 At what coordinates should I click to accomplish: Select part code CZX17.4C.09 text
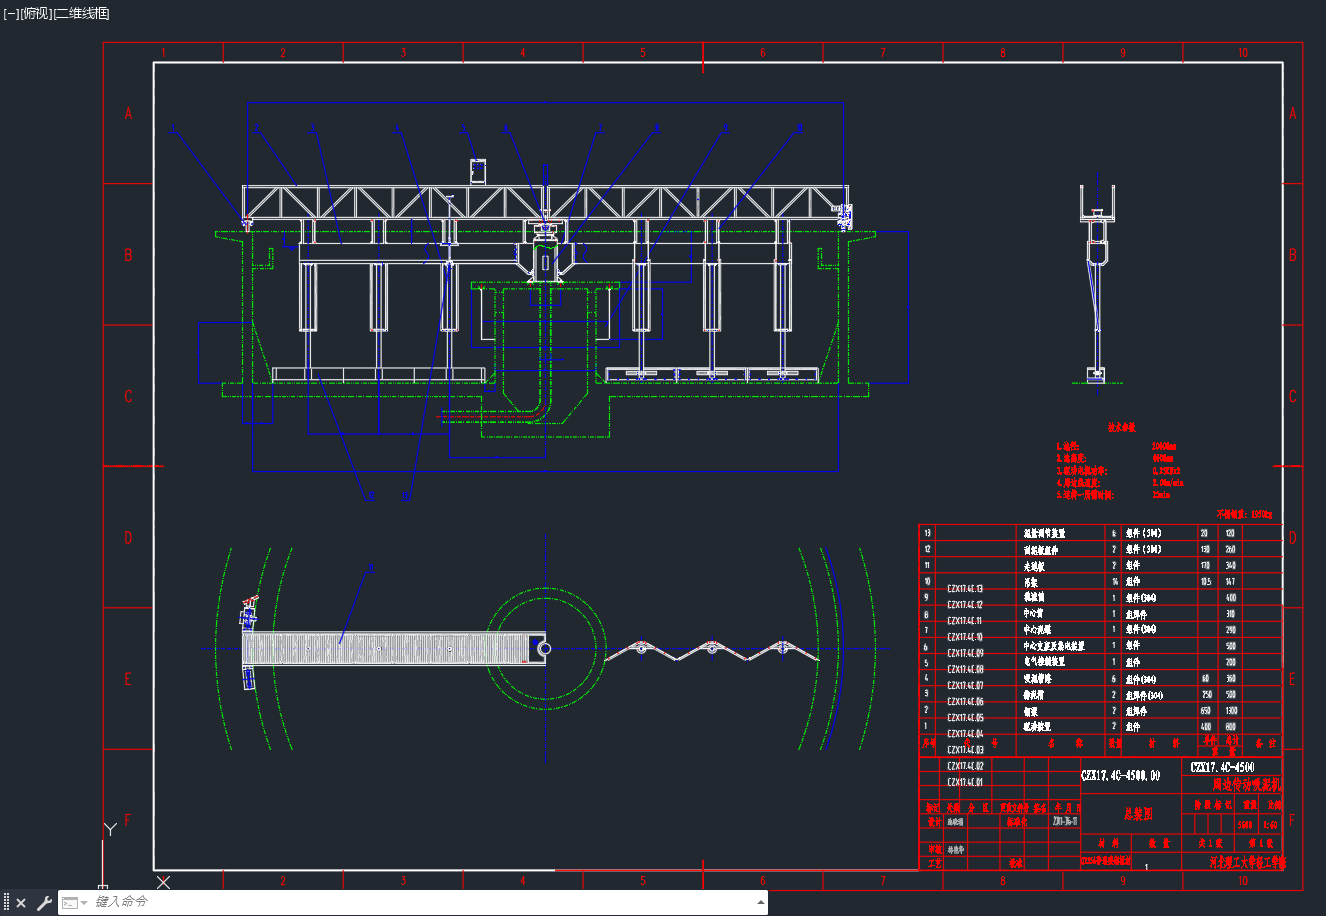point(965,653)
